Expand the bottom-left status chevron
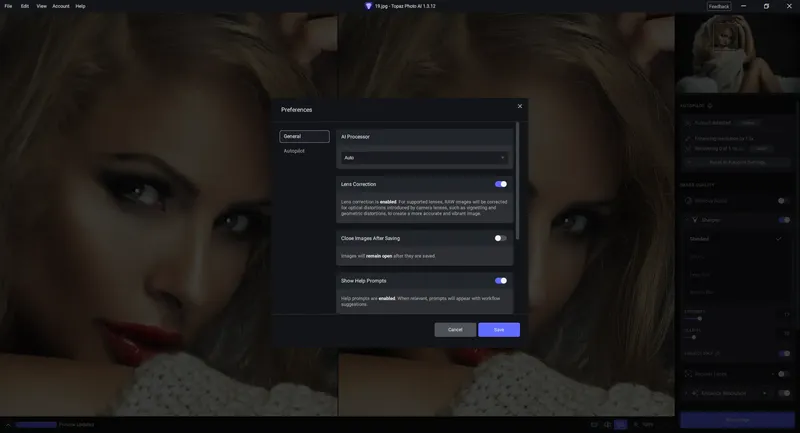The height and width of the screenshot is (433, 800). (8, 424)
